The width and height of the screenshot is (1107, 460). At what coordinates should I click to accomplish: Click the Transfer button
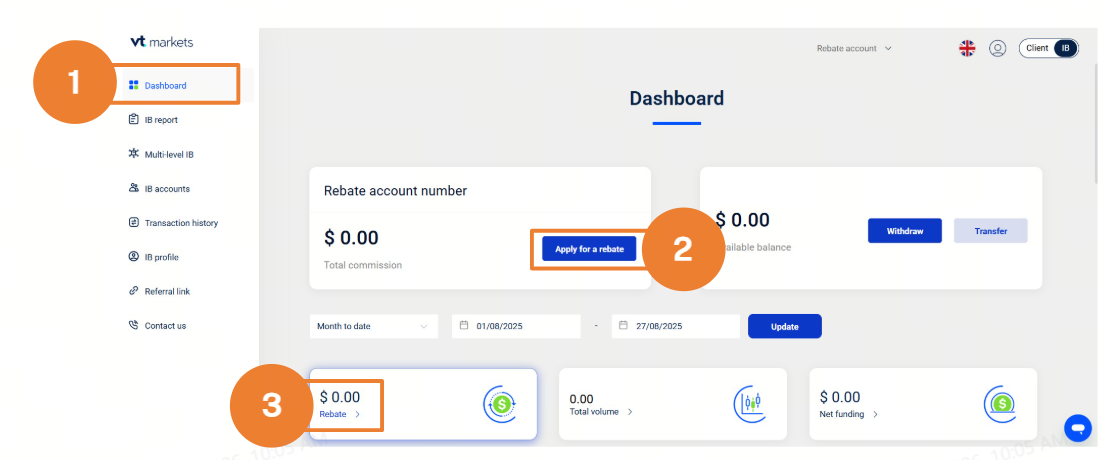990,231
